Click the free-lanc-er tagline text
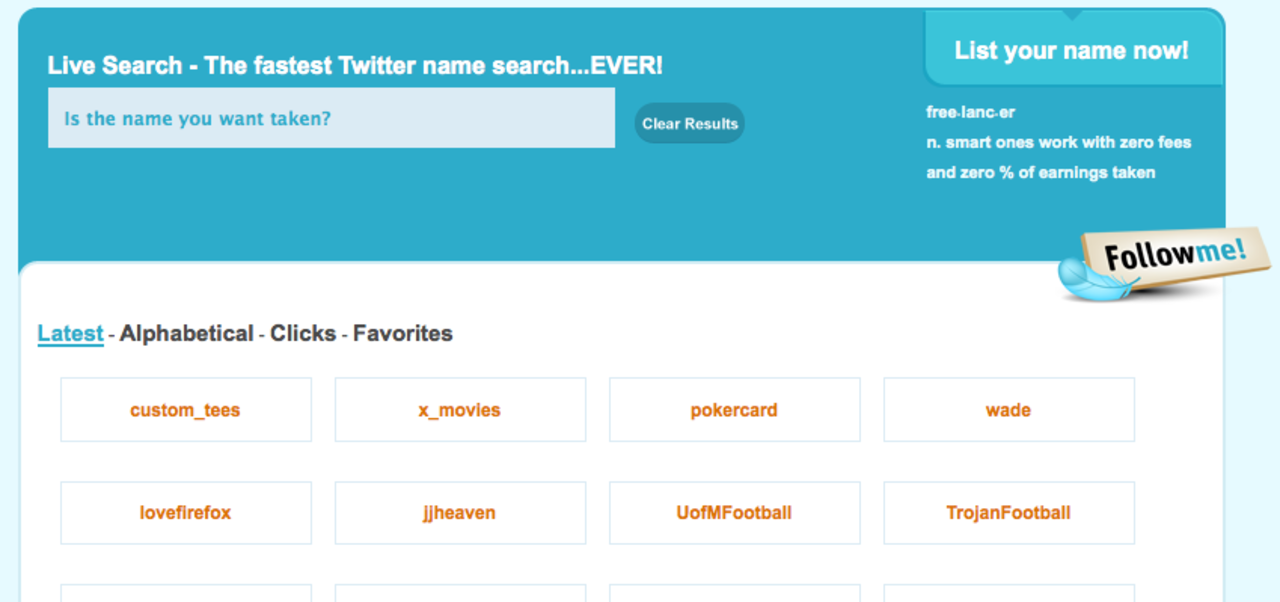Image resolution: width=1280 pixels, height=602 pixels. coord(969,112)
